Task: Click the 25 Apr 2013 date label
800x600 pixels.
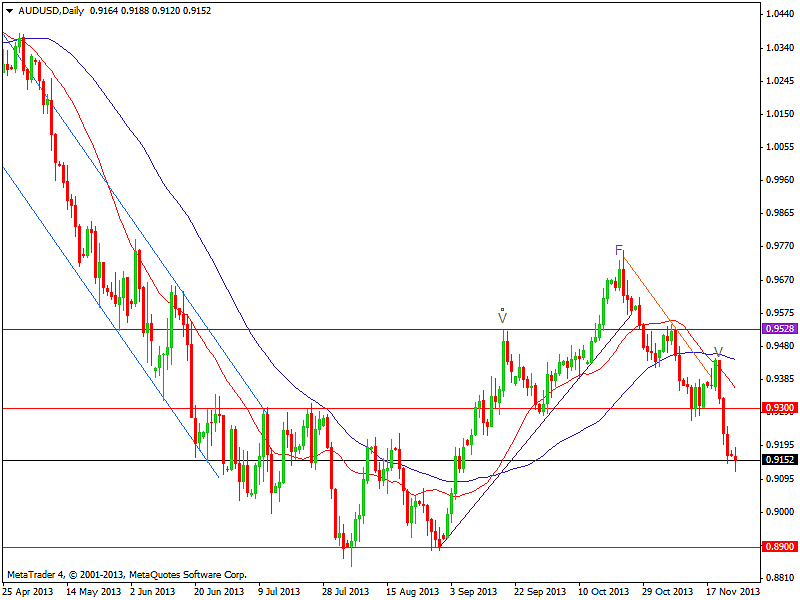Action: click(x=27, y=591)
